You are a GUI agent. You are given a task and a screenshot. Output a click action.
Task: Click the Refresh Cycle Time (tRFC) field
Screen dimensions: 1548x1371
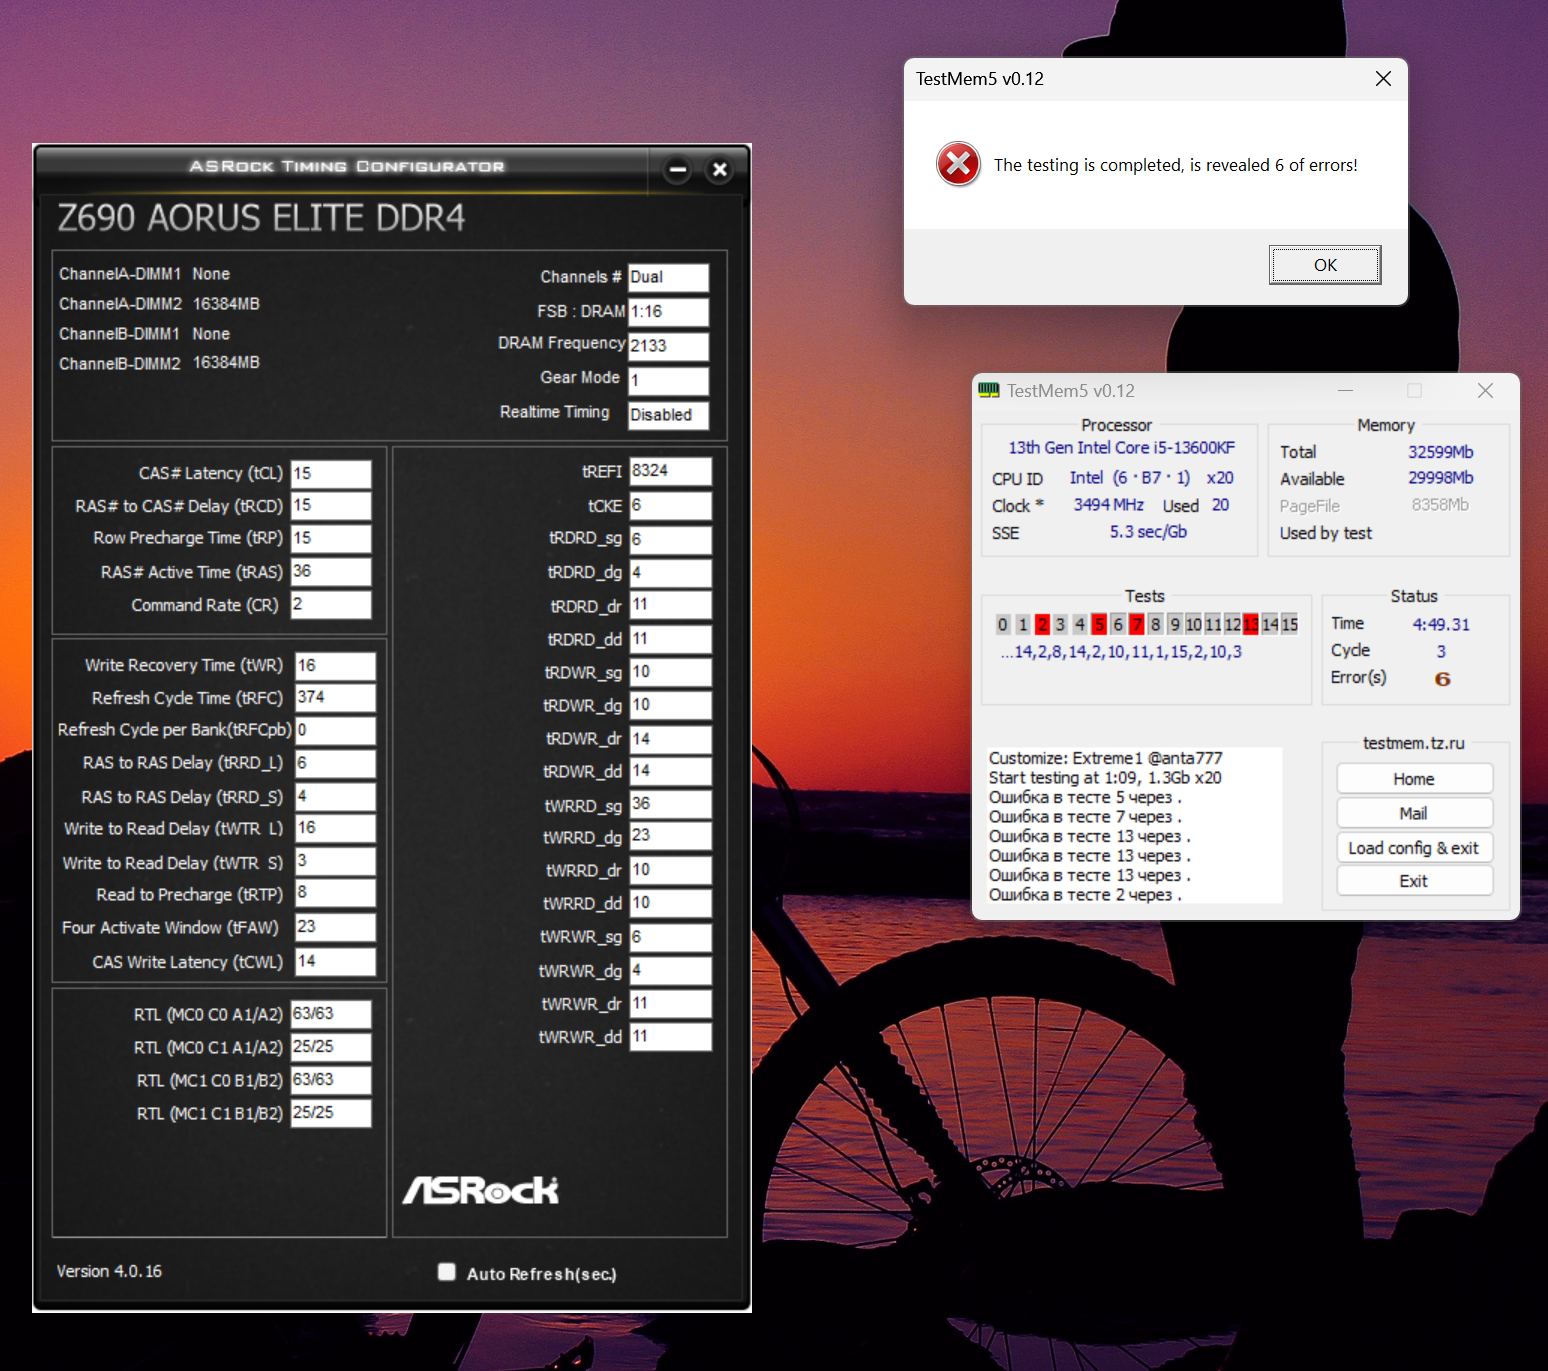(335, 698)
